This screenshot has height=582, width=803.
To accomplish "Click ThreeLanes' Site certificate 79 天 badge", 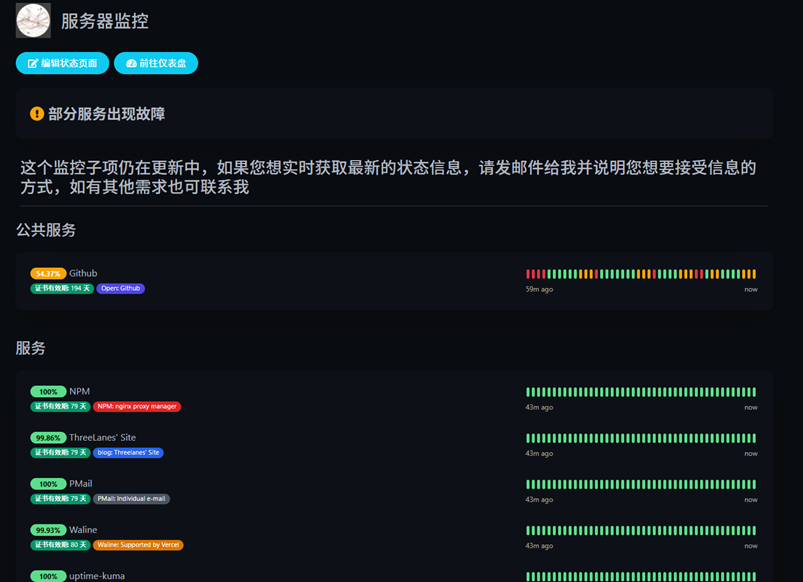I will click(x=60, y=452).
